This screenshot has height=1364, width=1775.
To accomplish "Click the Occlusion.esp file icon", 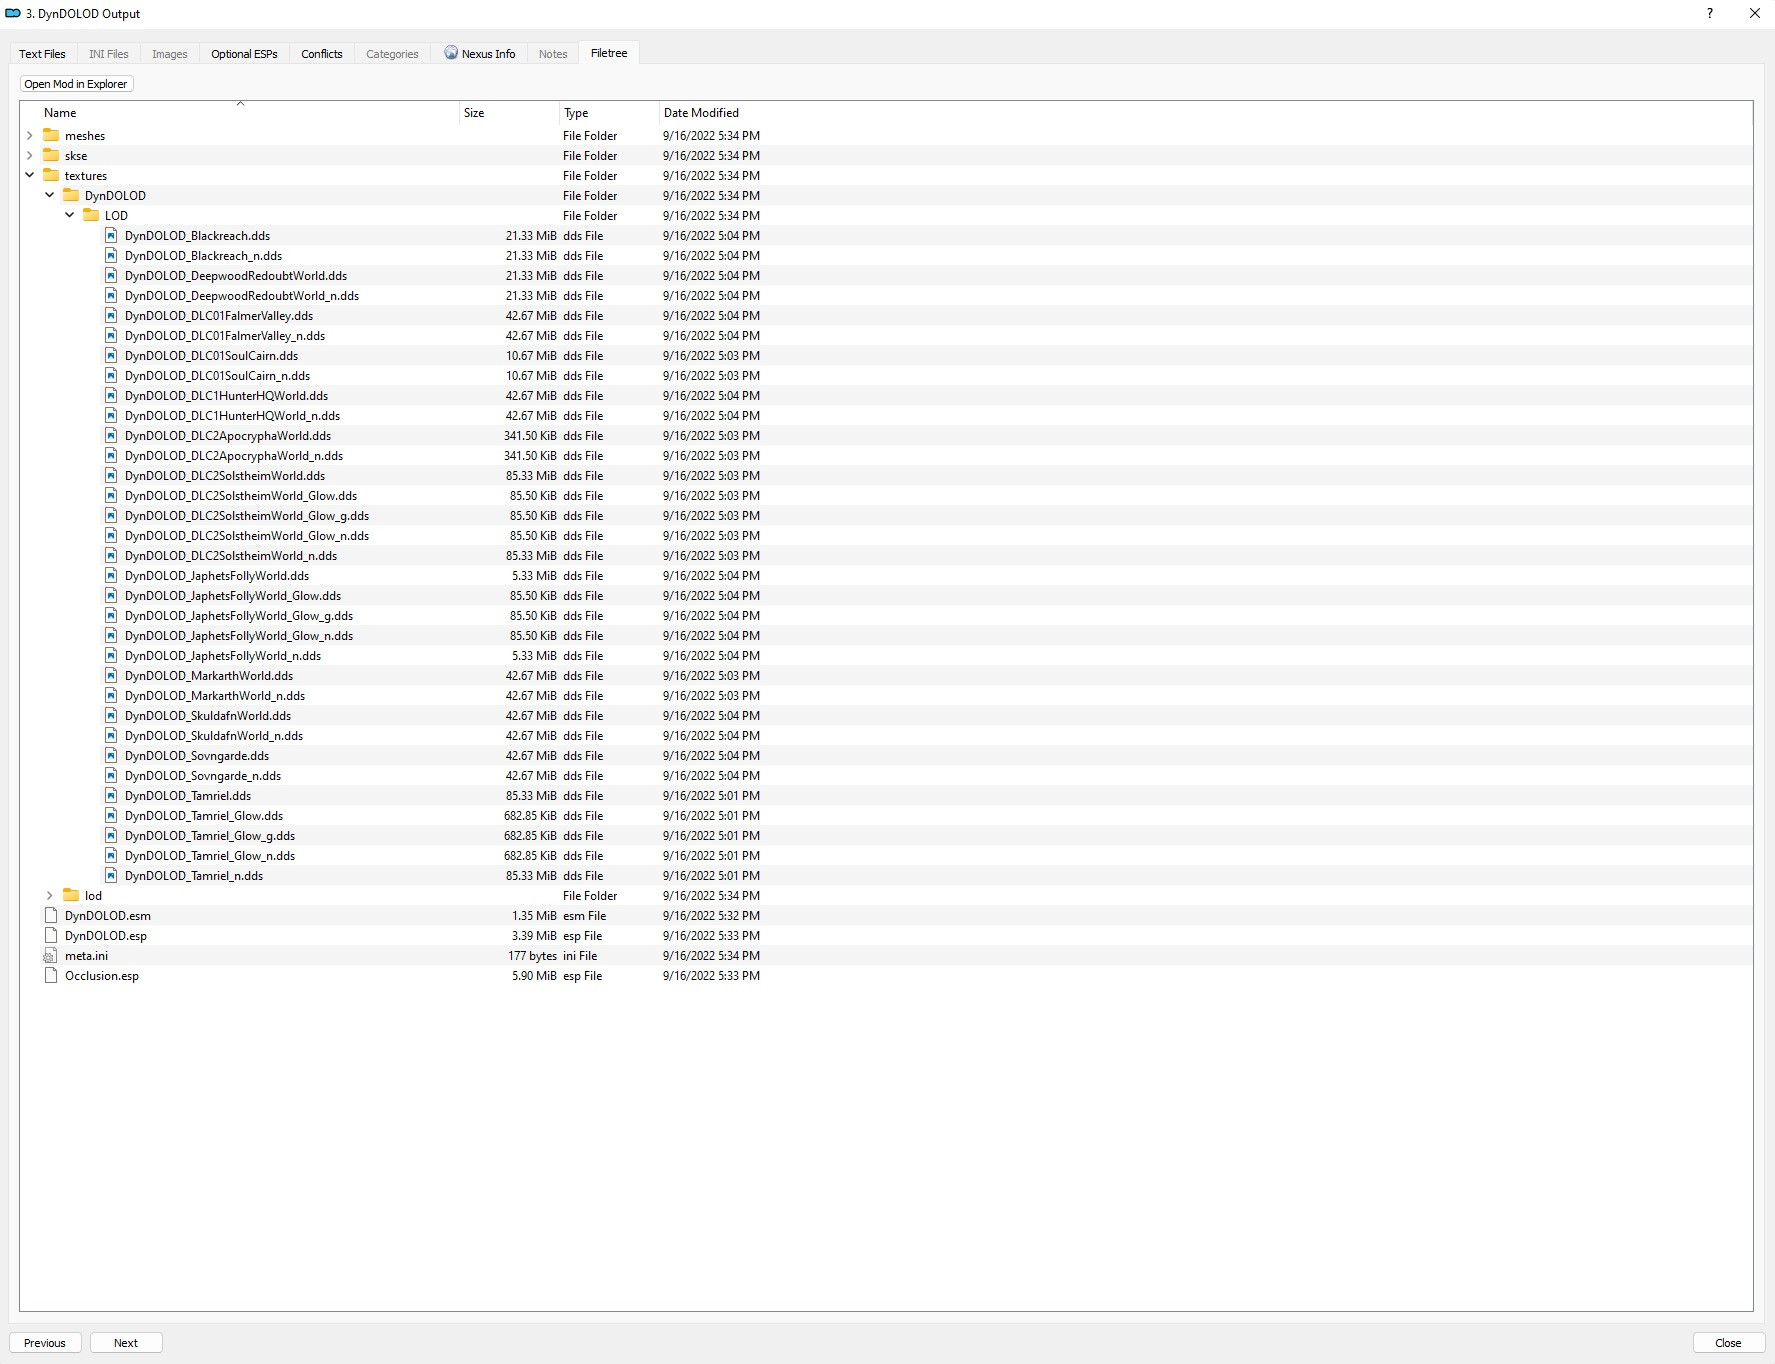I will tap(51, 975).
